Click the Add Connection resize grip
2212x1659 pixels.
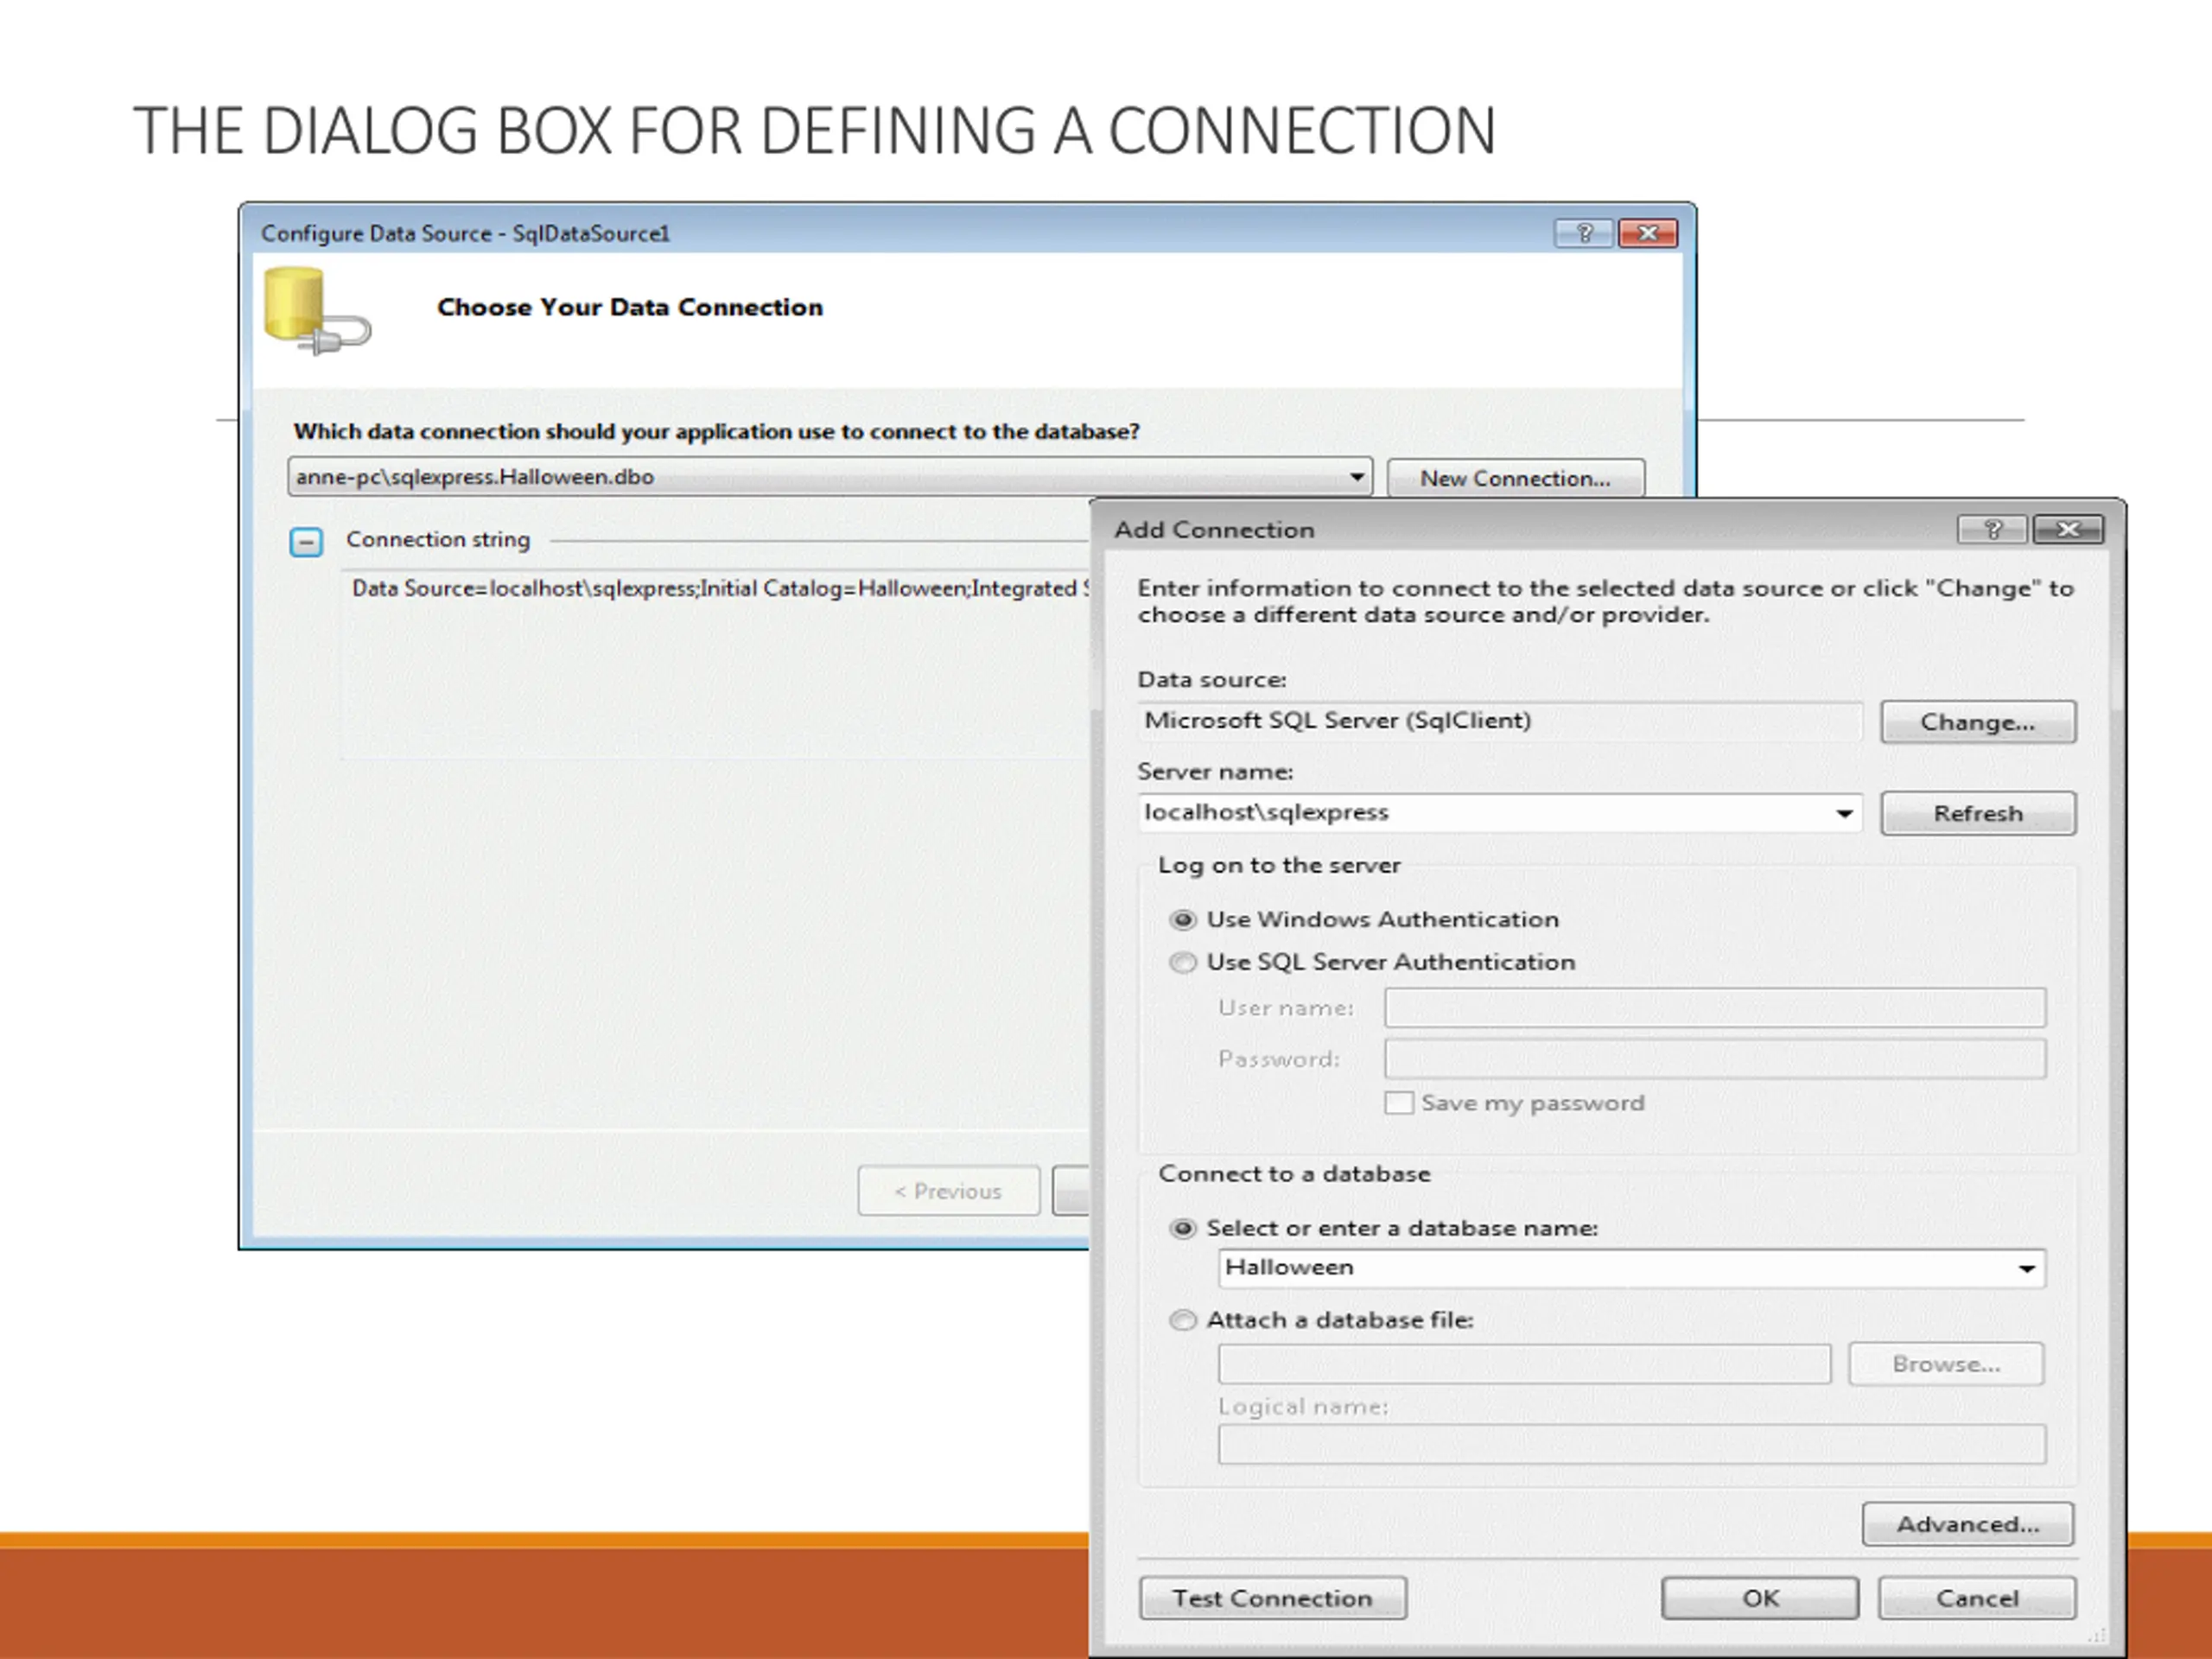2097,1635
